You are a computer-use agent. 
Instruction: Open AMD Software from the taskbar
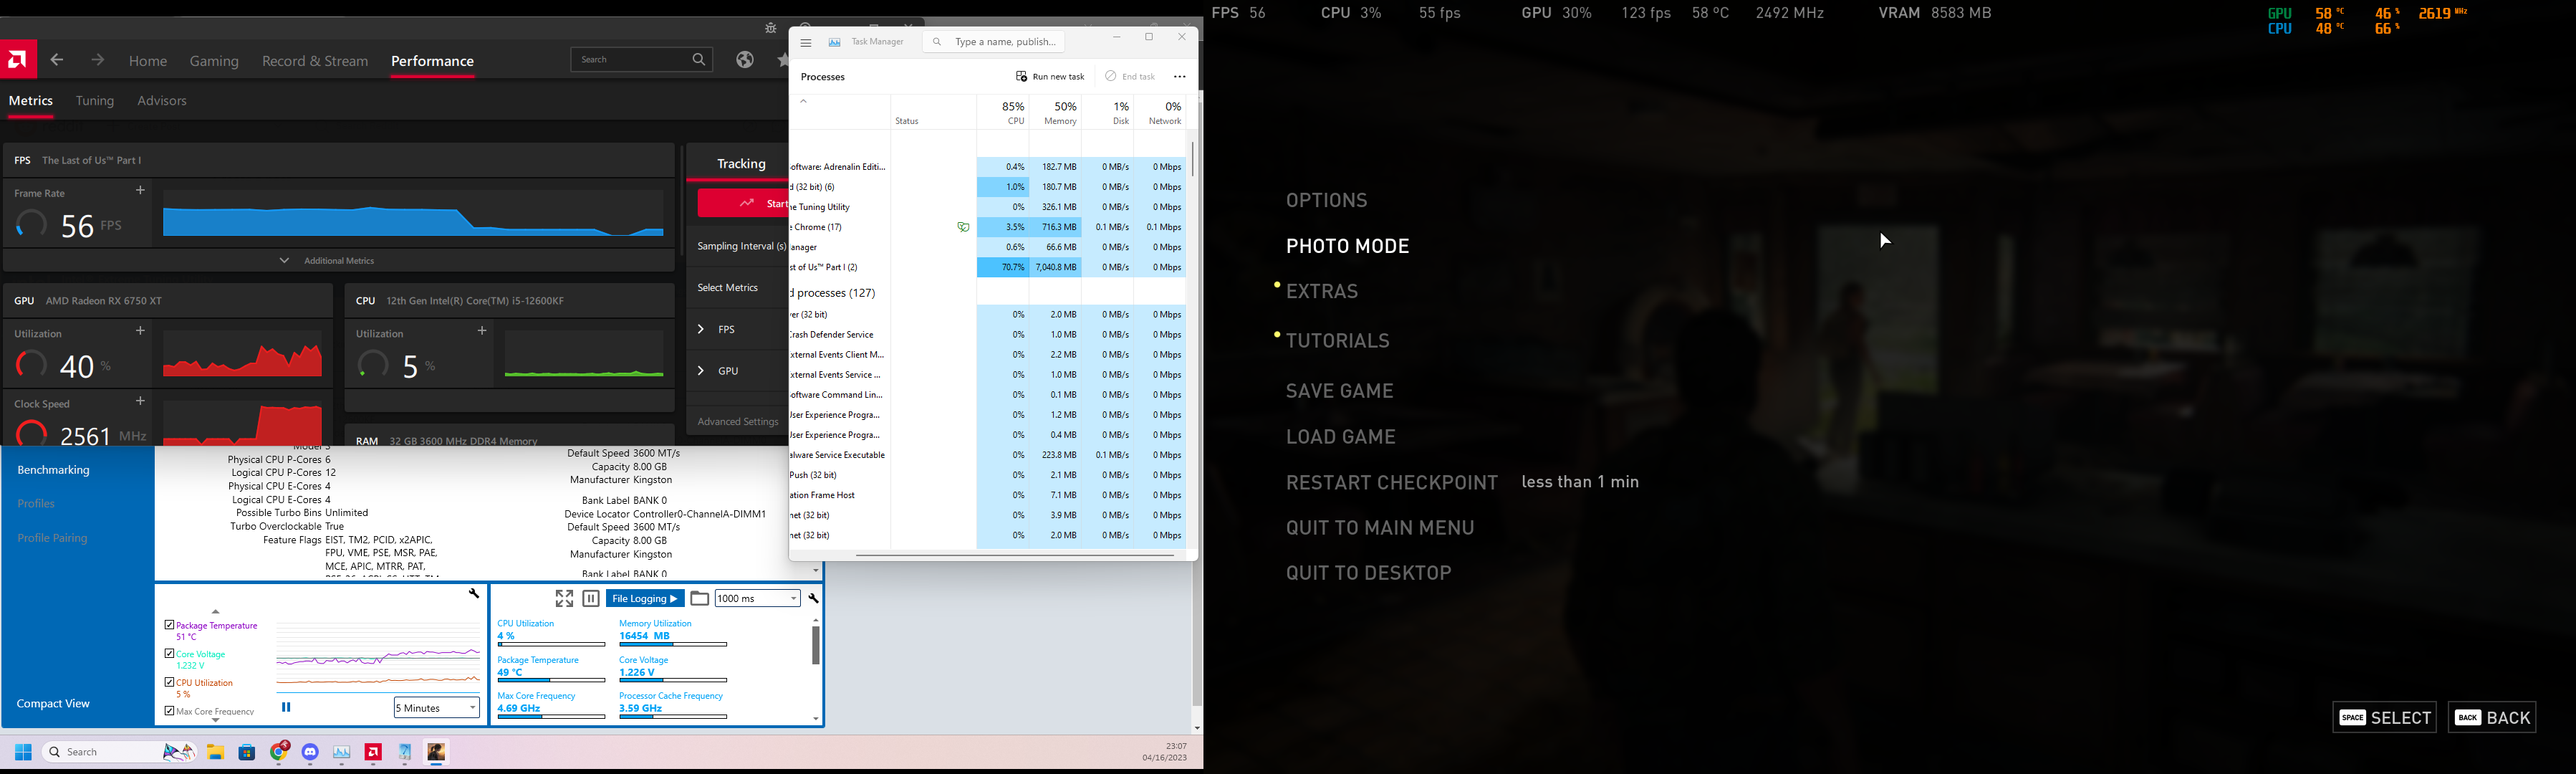click(374, 752)
